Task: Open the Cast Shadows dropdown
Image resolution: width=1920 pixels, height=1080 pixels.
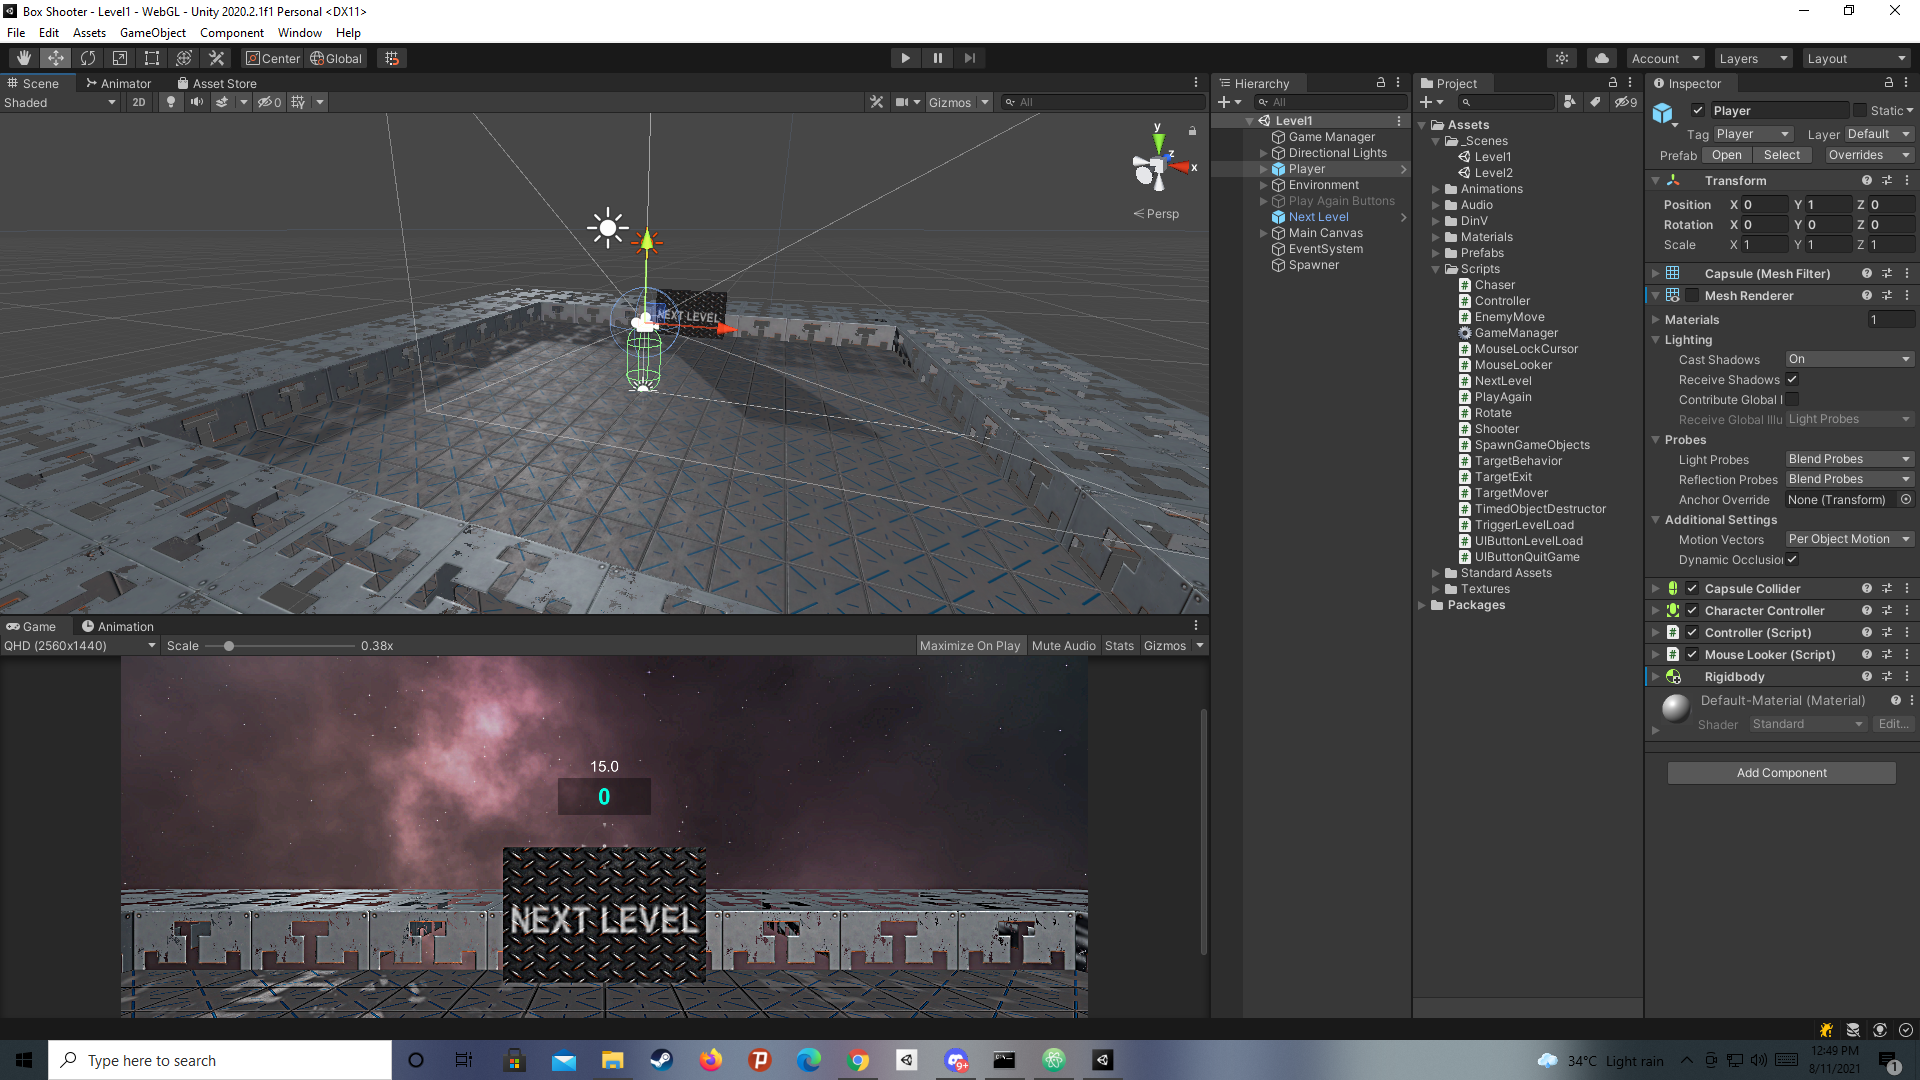Action: coord(1849,359)
